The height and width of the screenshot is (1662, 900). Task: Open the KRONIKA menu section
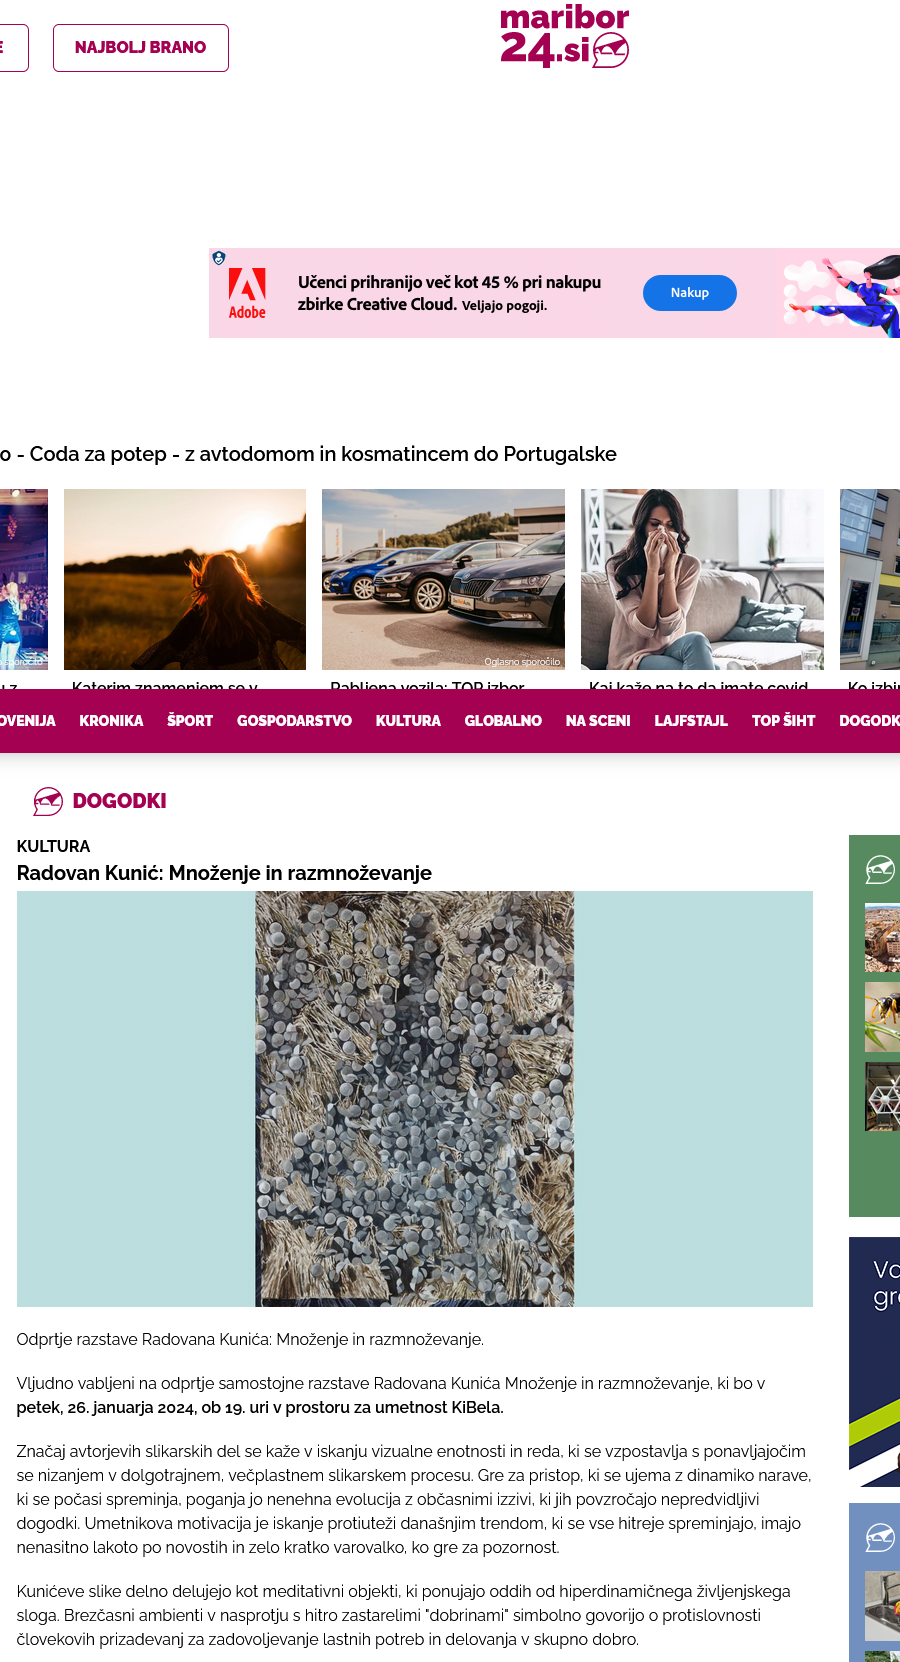pyautogui.click(x=111, y=721)
